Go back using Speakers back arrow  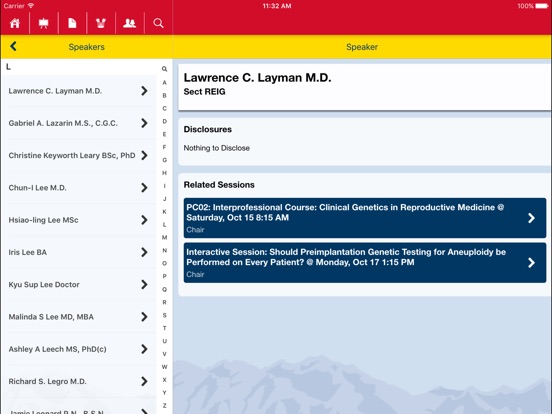click(13, 46)
